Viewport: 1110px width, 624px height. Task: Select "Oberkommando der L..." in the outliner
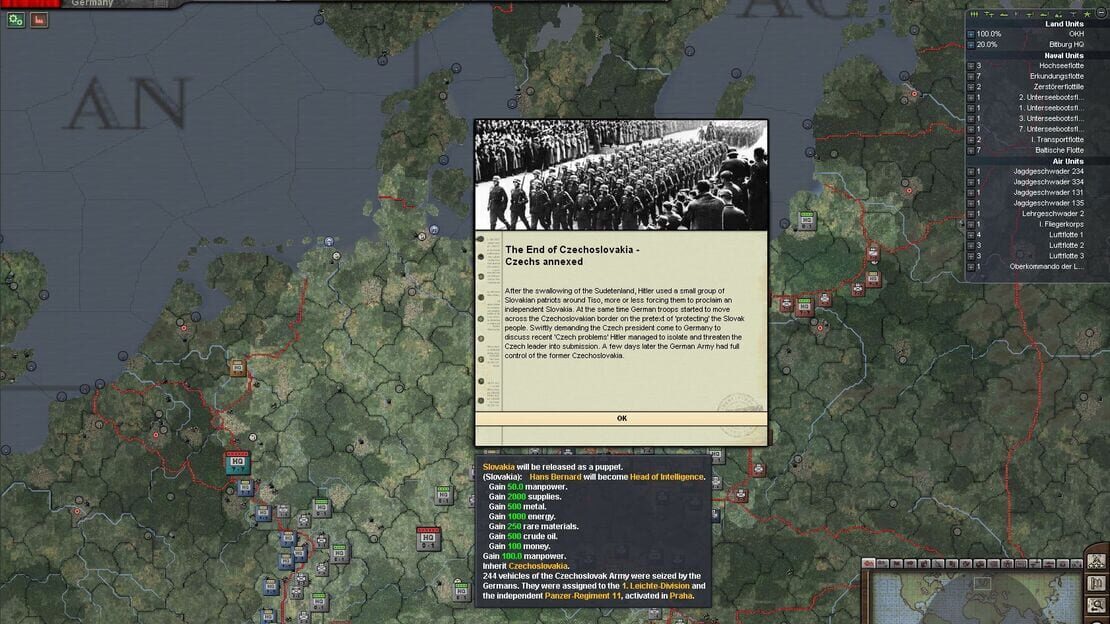click(x=1046, y=267)
